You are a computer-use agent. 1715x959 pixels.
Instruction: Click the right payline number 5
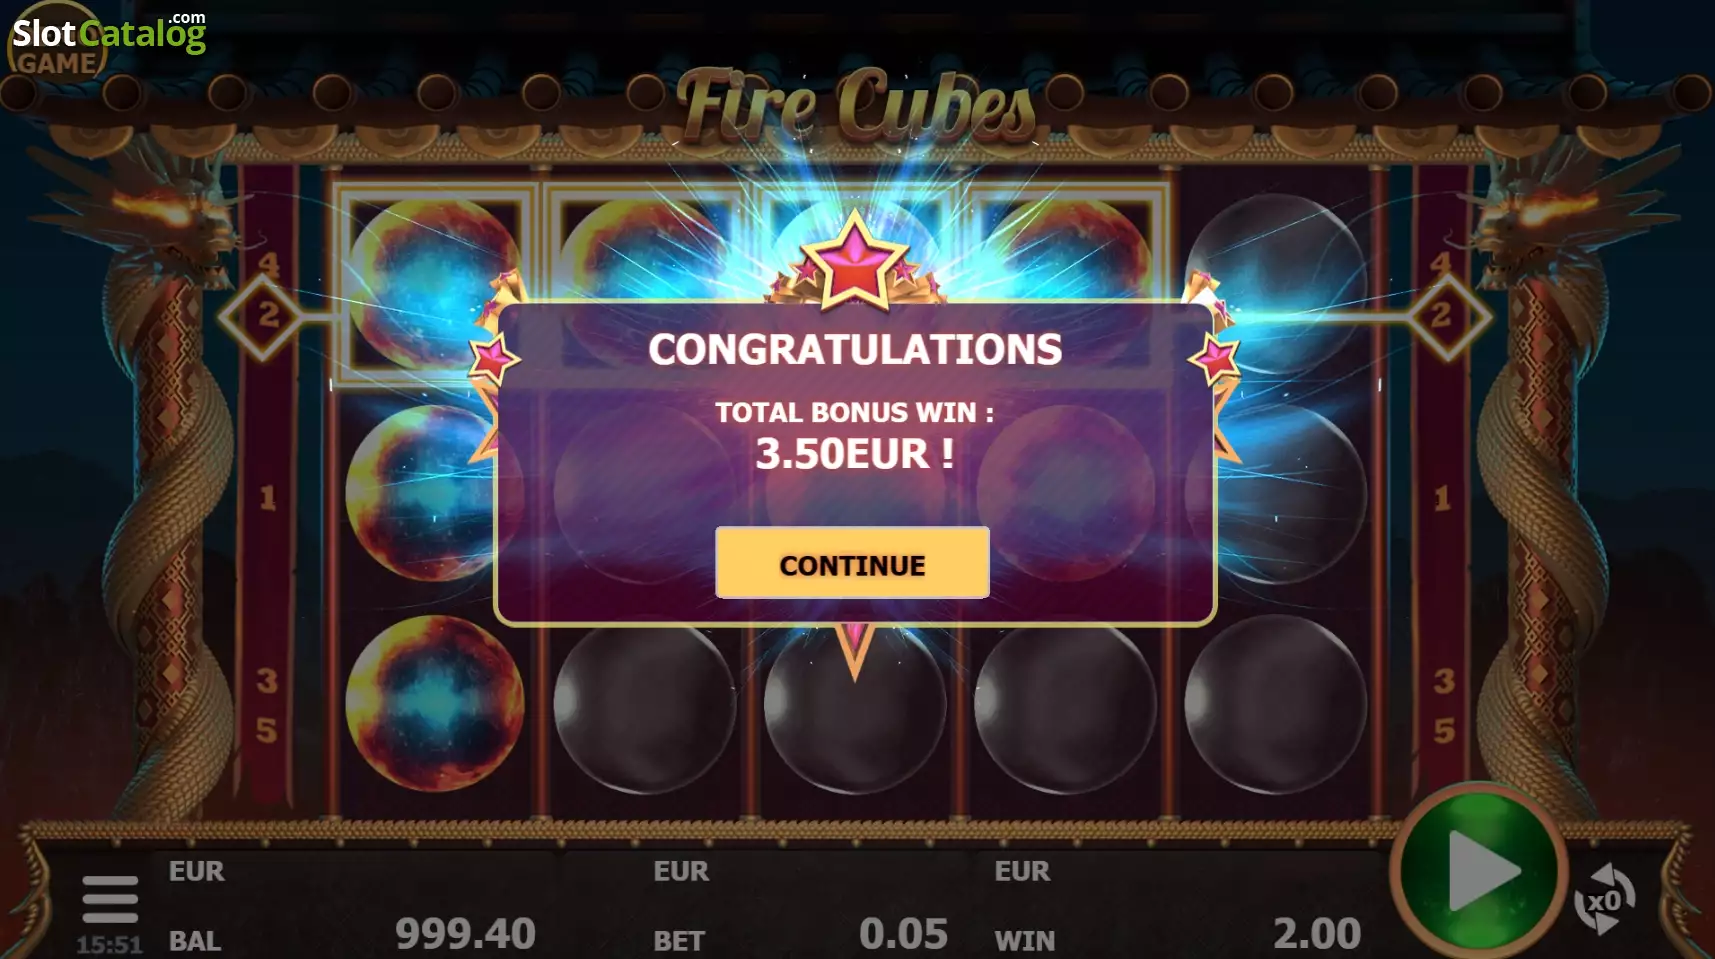[x=1443, y=731]
